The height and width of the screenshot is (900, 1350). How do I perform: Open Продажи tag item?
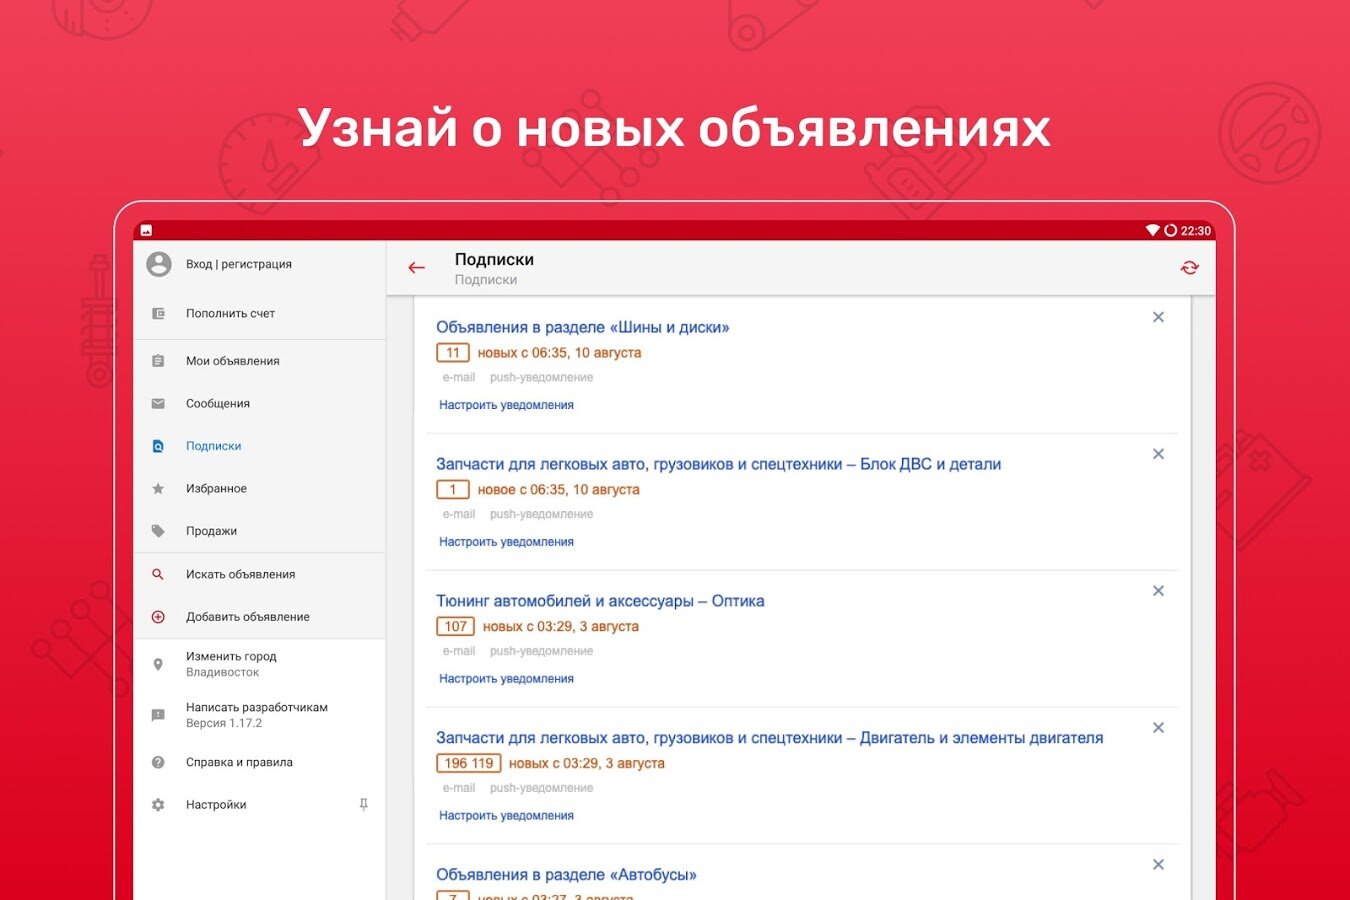pyautogui.click(x=259, y=531)
